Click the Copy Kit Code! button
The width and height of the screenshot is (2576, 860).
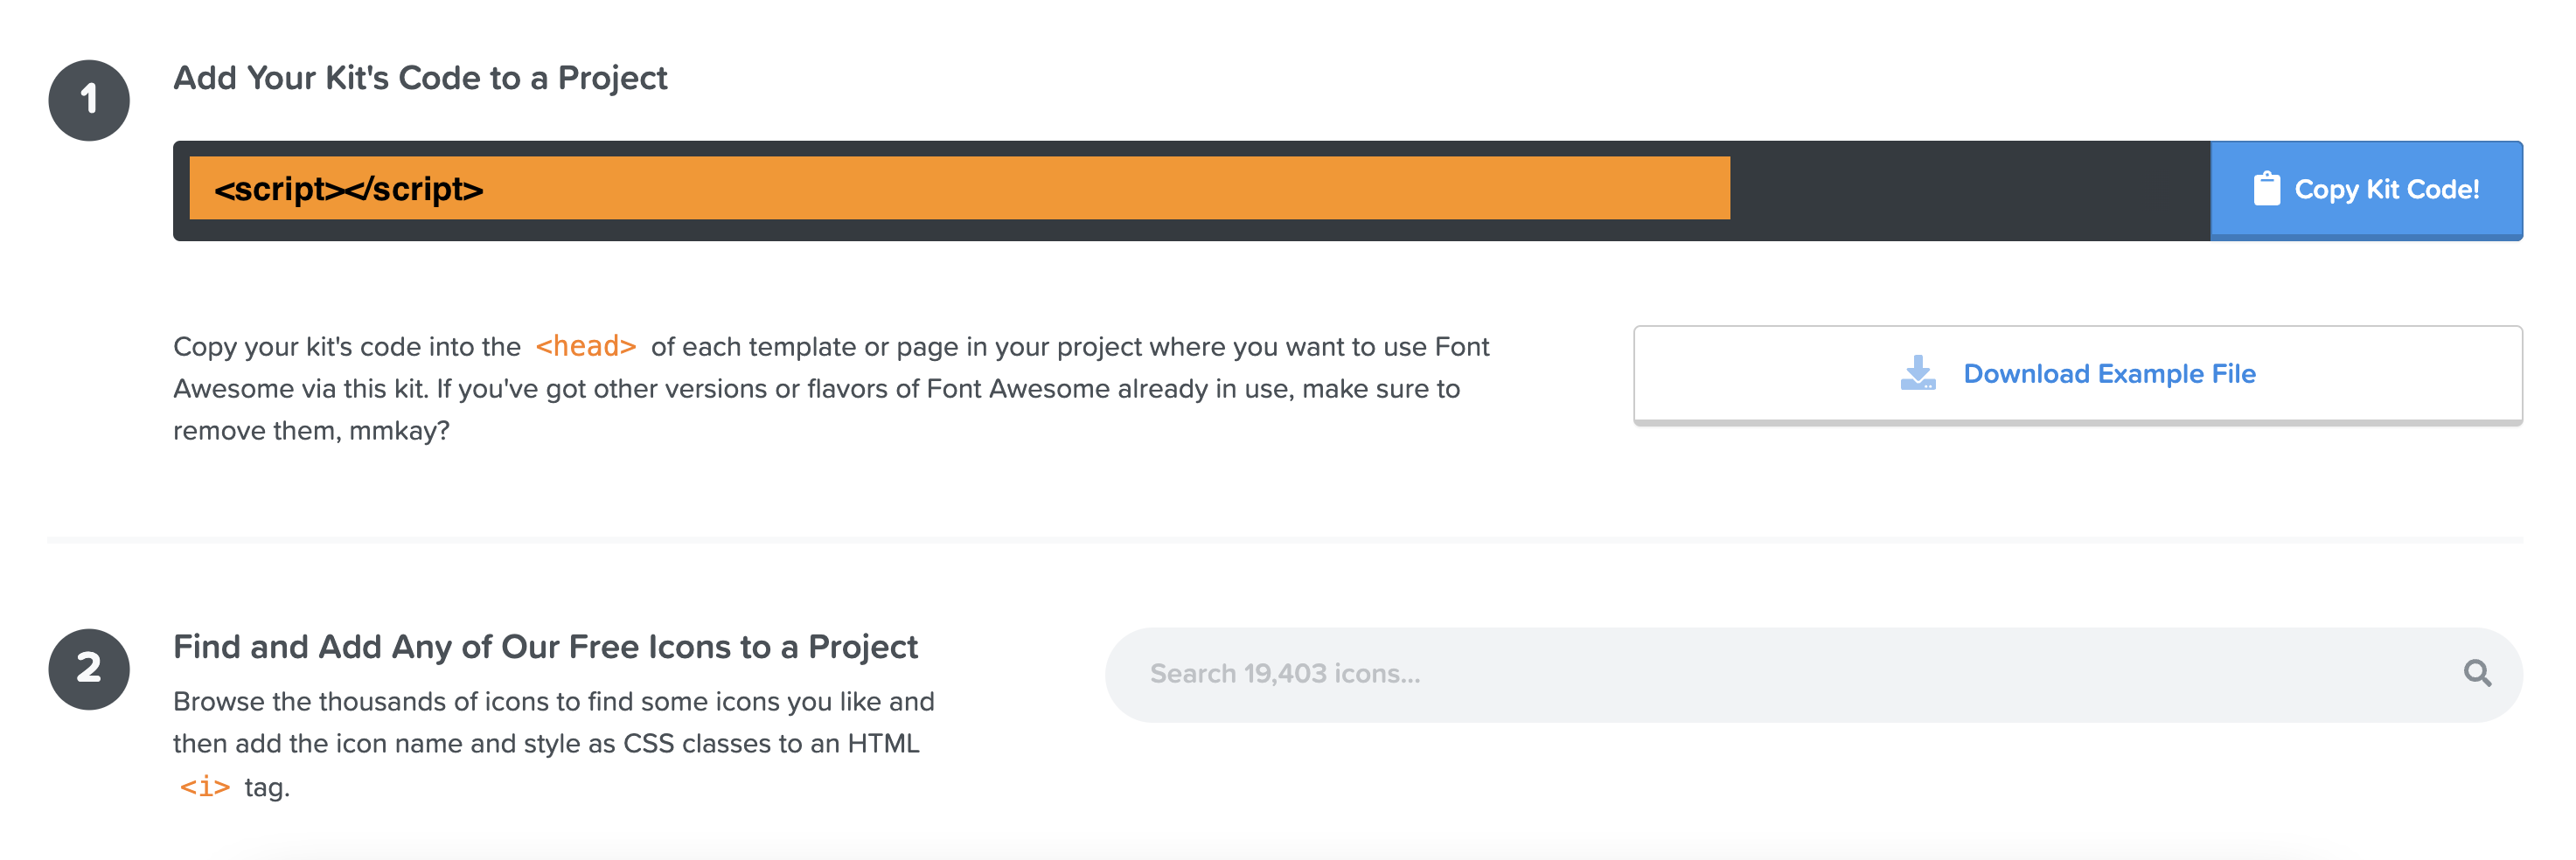click(x=2365, y=190)
